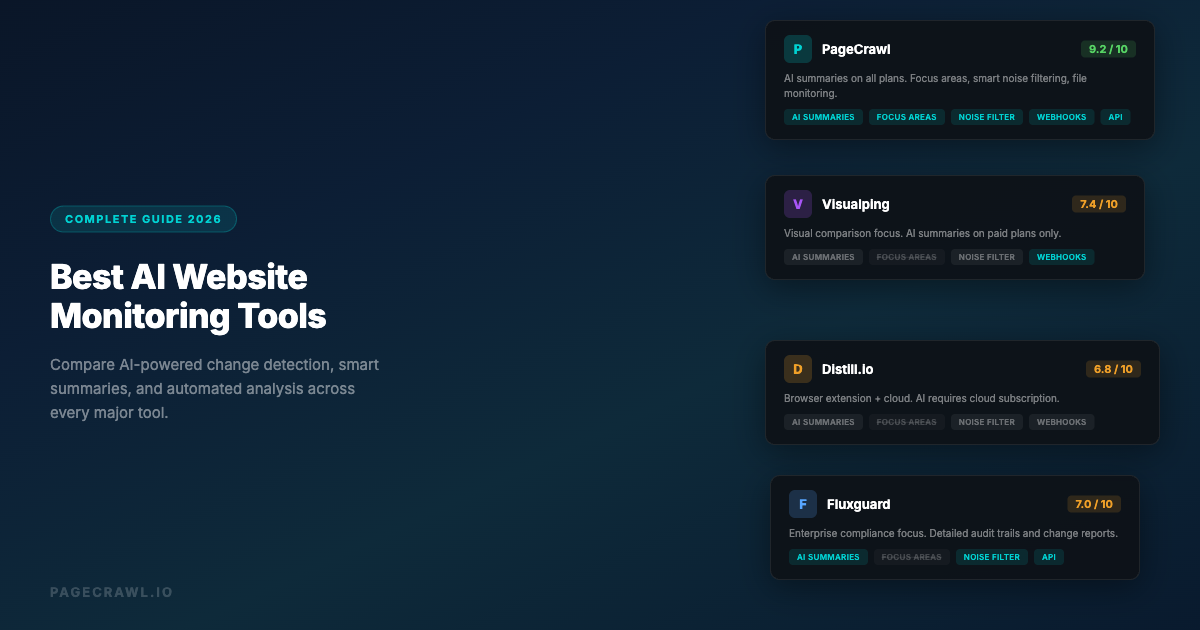
Task: Select the 7.4/10 score badge for Visualping
Action: coord(1100,203)
